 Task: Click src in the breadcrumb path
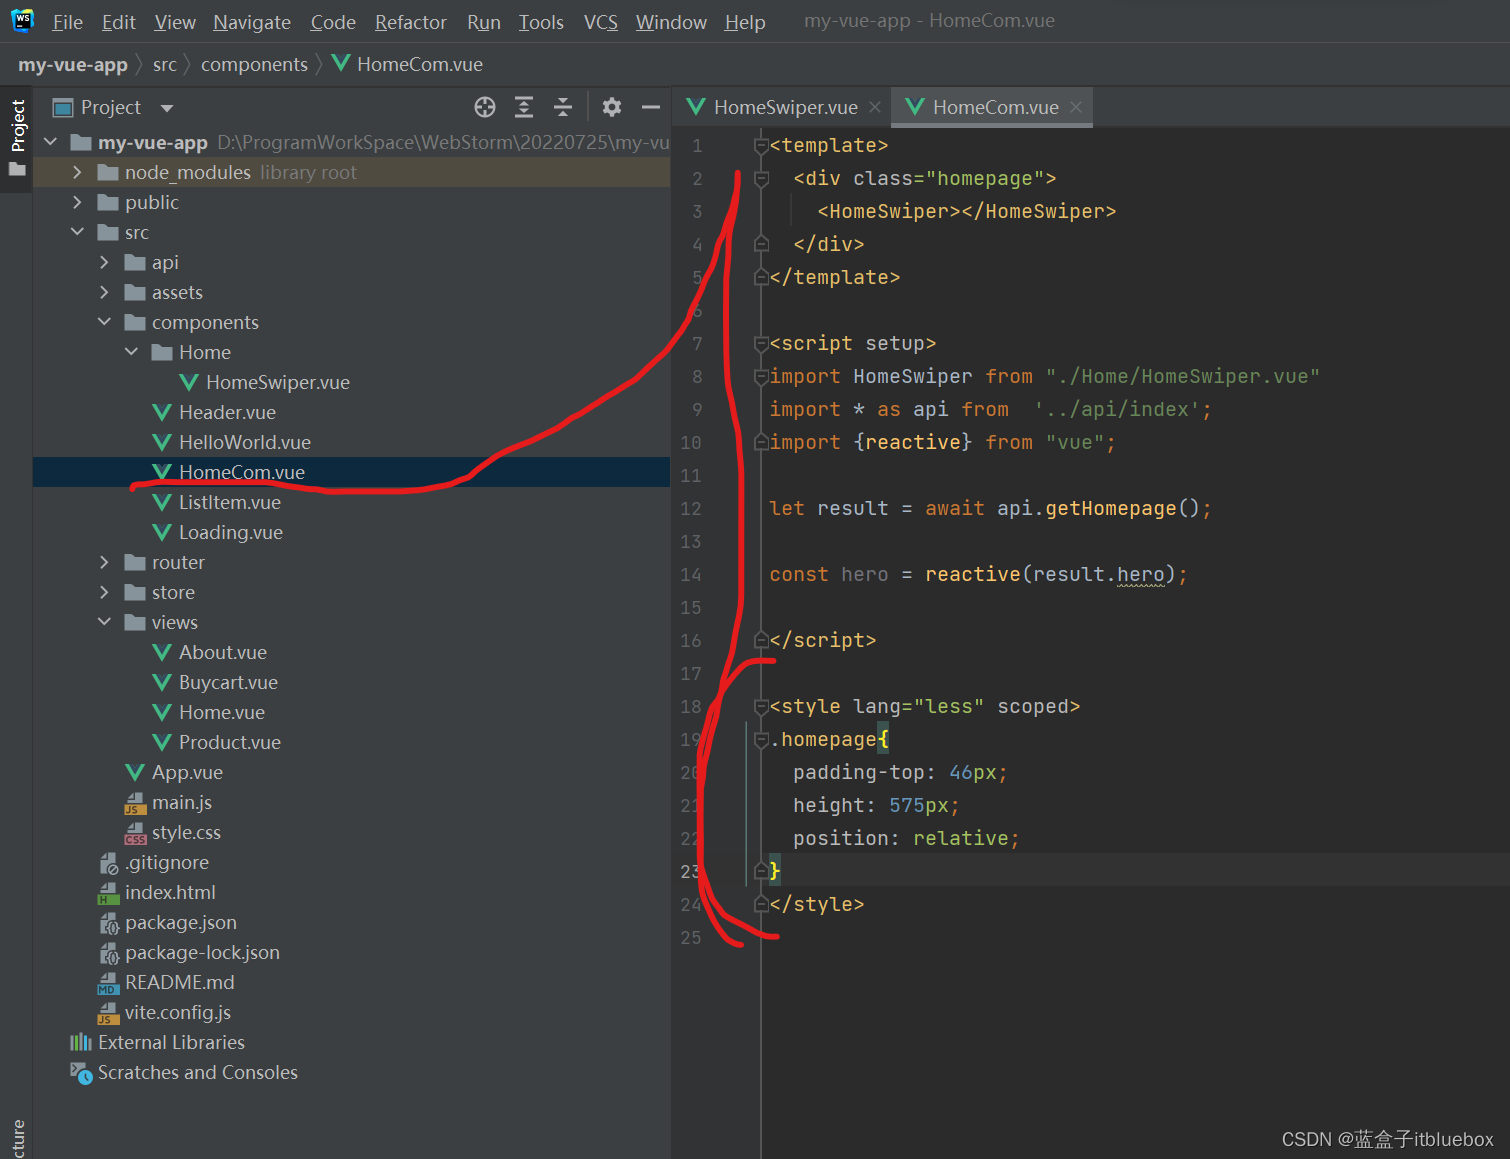click(x=165, y=64)
